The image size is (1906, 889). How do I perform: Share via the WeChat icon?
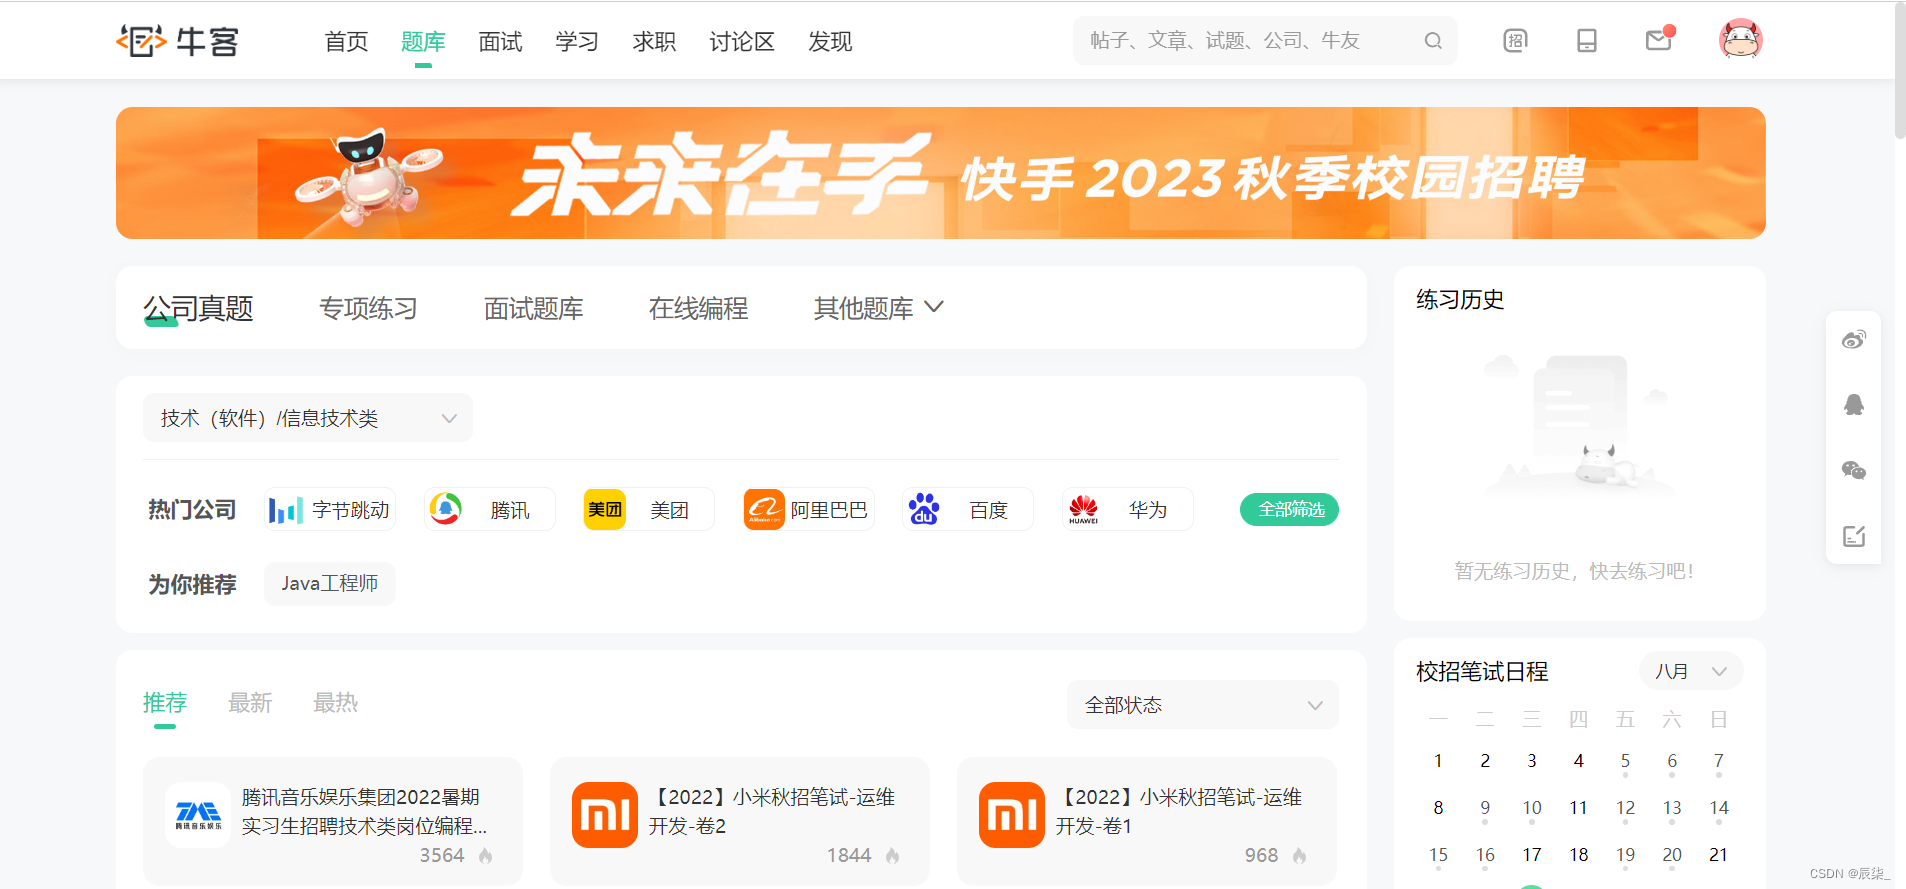click(1854, 471)
